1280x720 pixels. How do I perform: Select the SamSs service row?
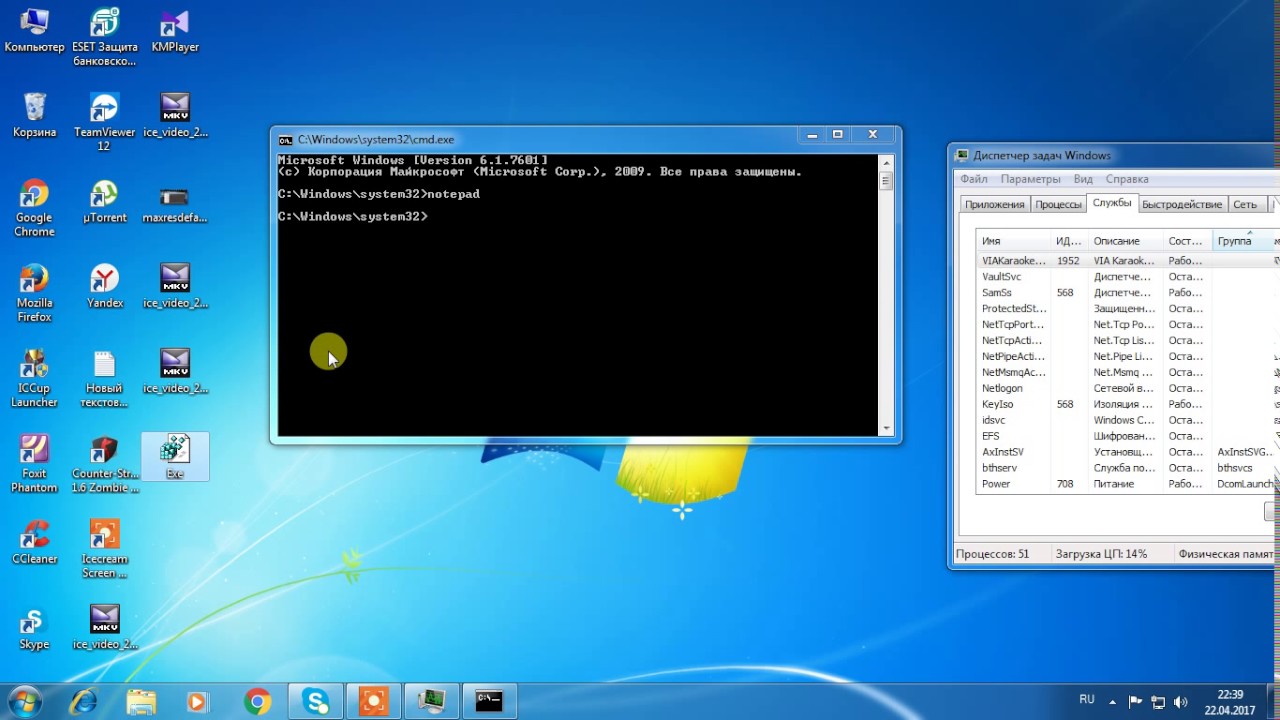(x=1127, y=292)
